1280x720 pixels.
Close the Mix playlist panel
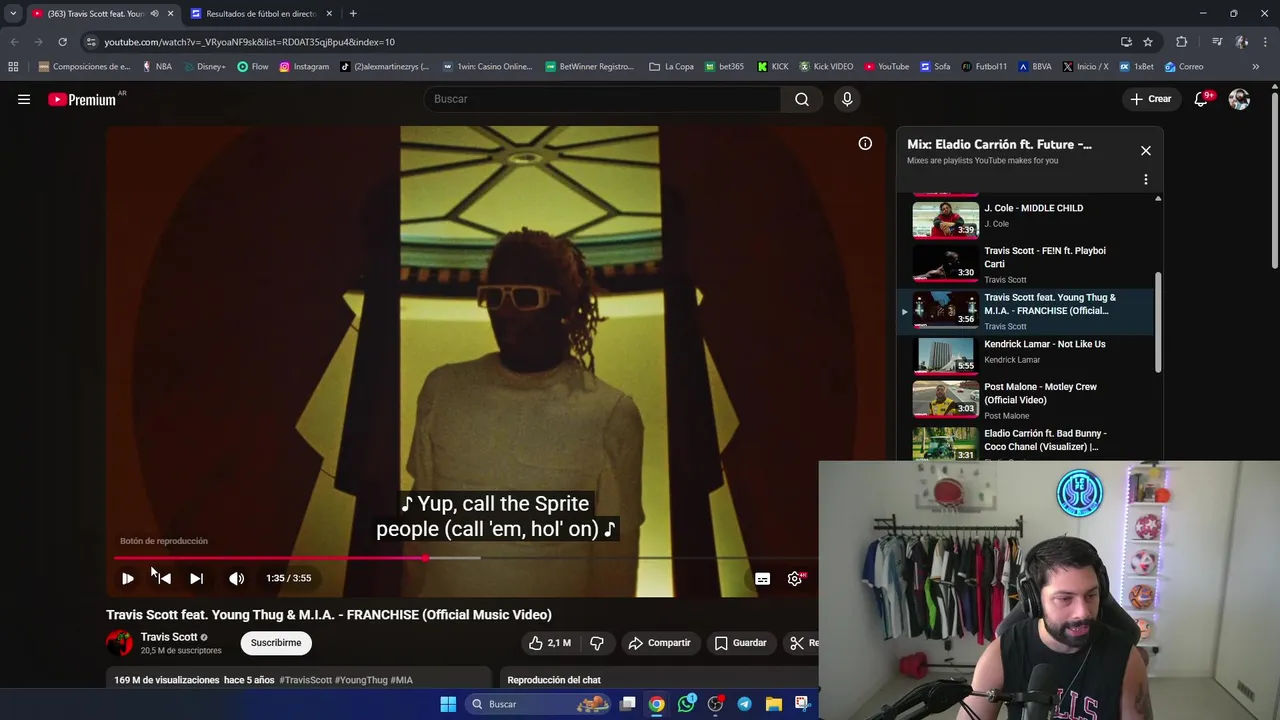[1146, 150]
